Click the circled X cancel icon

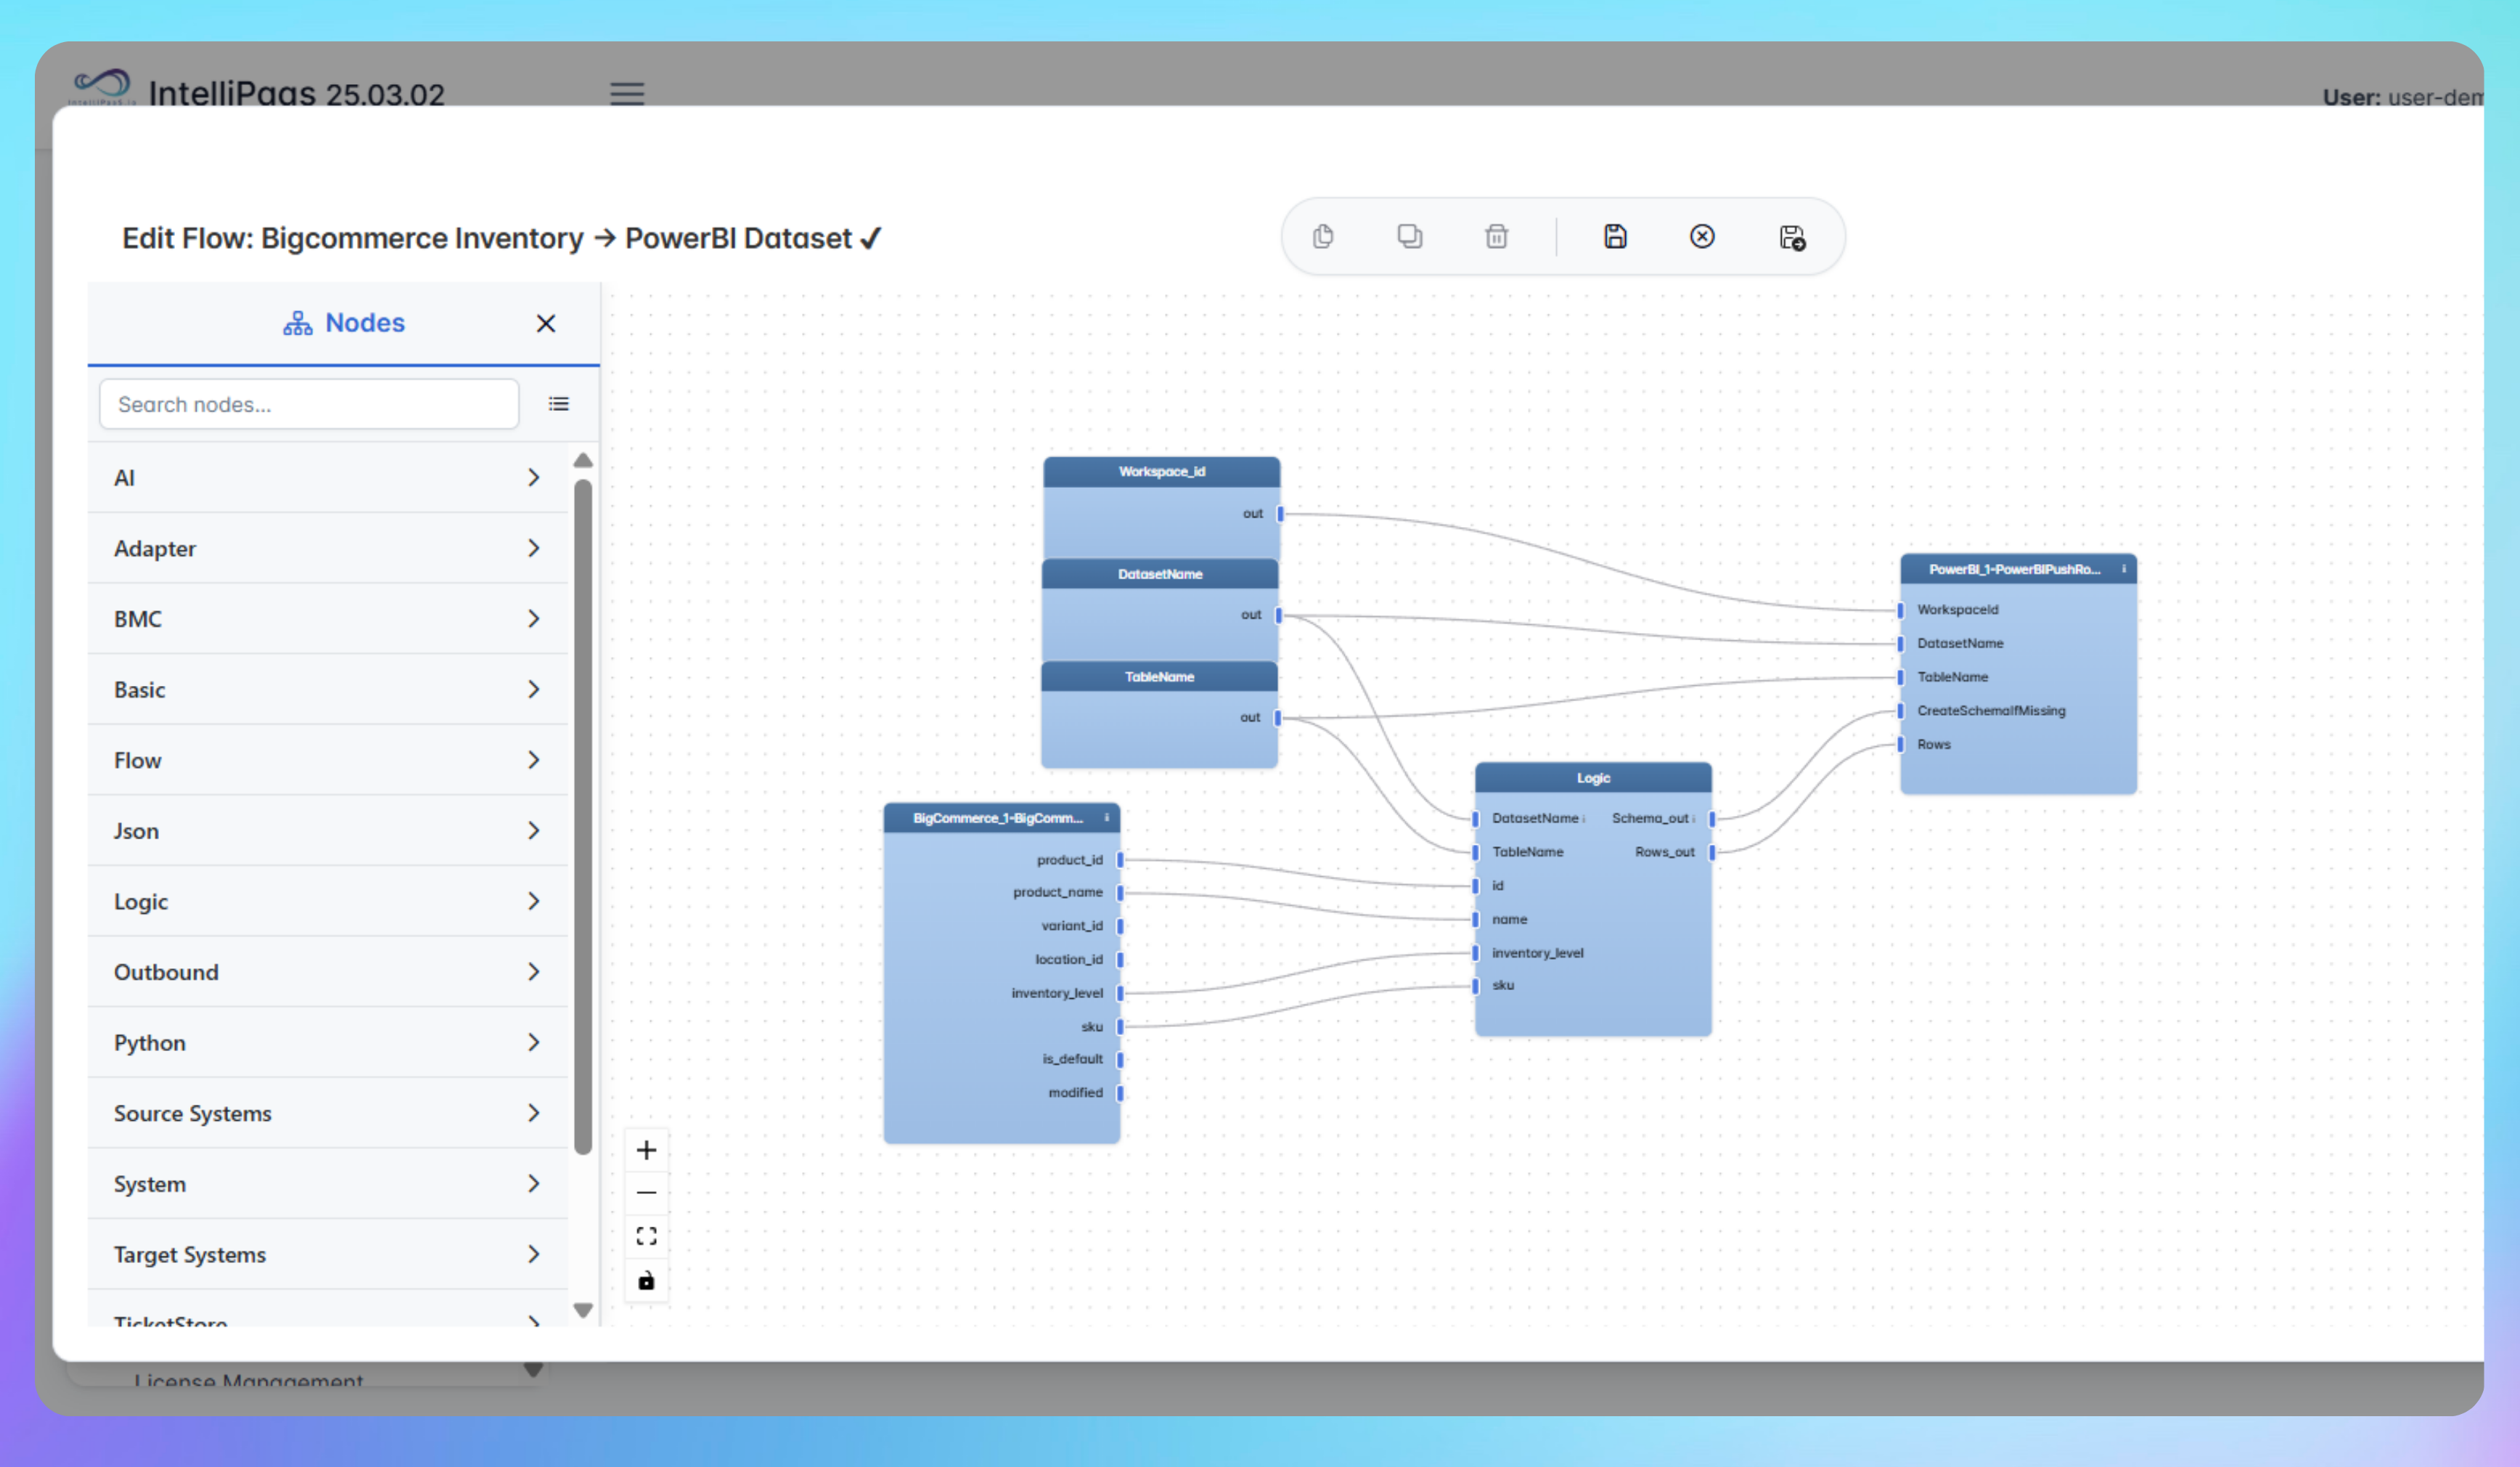[1702, 236]
